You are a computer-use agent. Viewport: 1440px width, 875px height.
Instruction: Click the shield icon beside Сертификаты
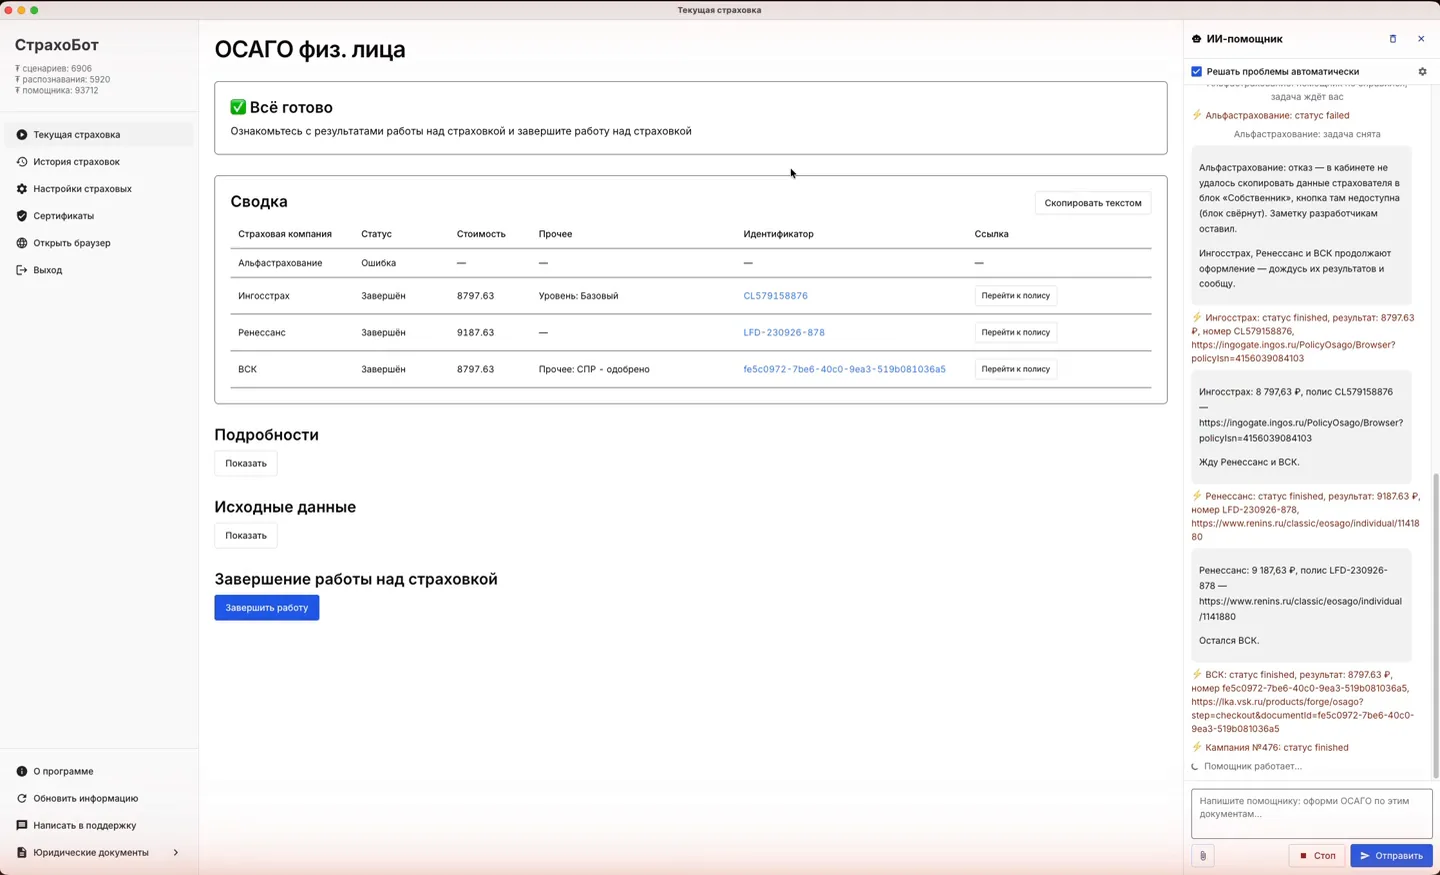pos(22,216)
